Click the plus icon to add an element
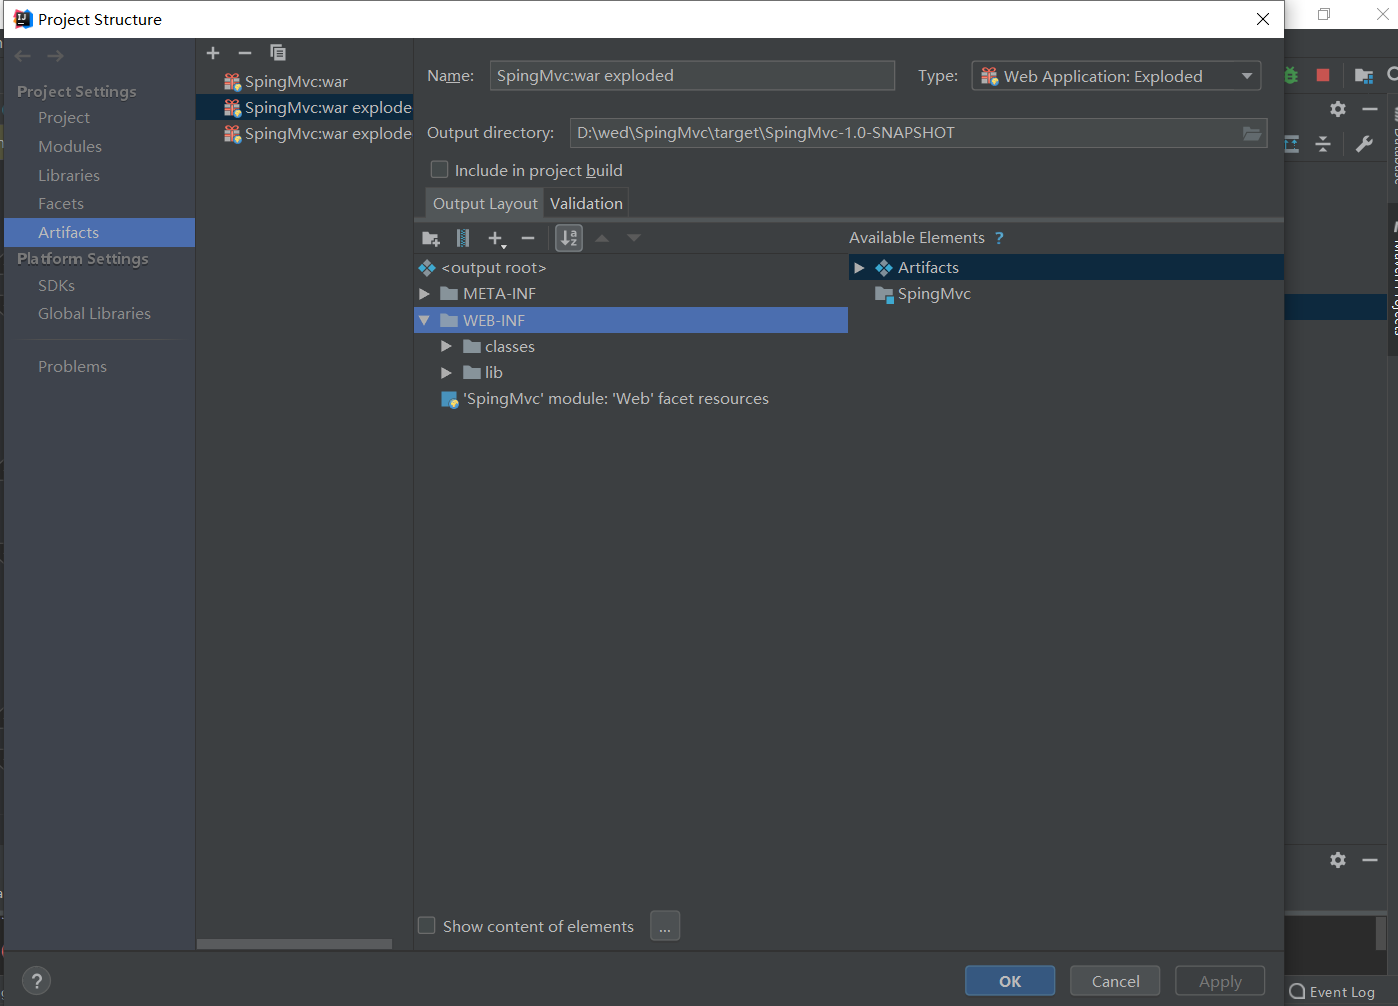Viewport: 1398px width, 1006px height. [x=495, y=238]
